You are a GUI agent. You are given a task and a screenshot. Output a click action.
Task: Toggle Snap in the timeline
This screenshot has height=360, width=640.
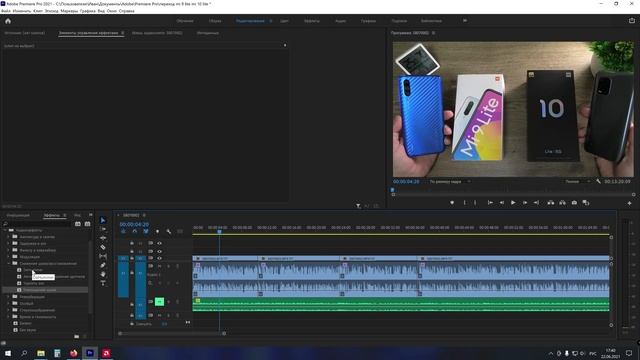pos(135,231)
